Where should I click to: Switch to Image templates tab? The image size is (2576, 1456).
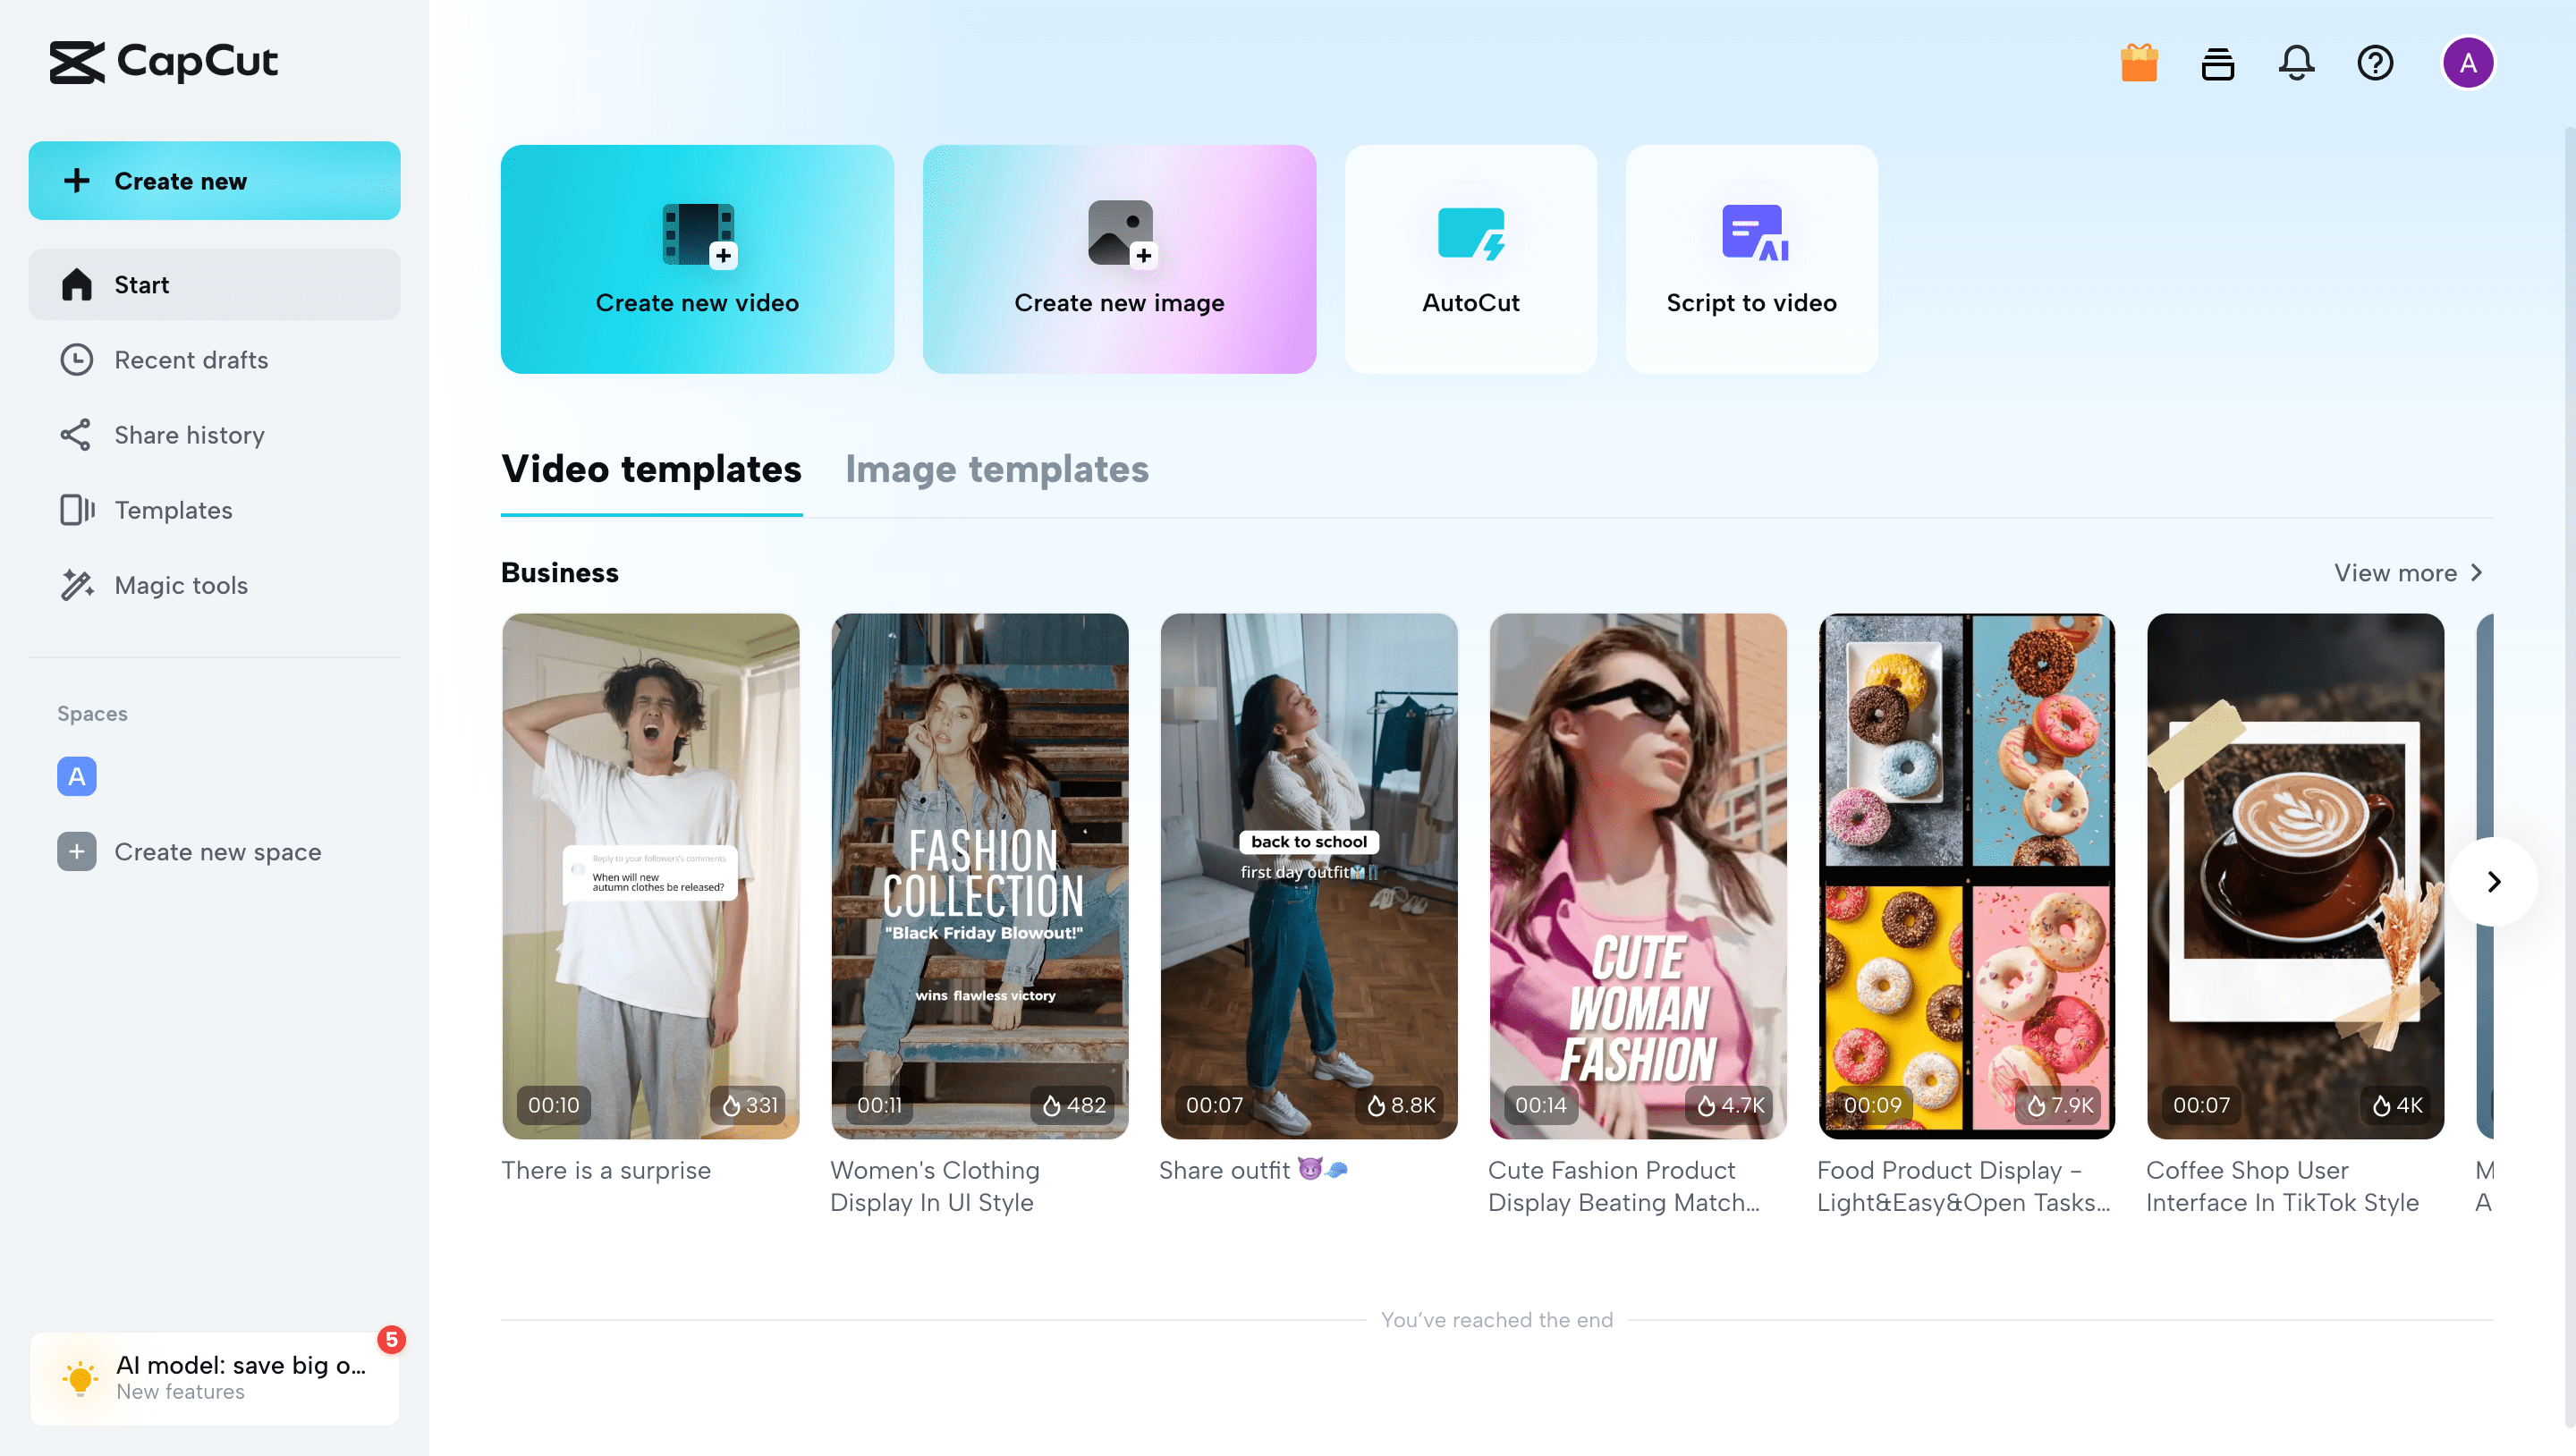[x=996, y=469]
